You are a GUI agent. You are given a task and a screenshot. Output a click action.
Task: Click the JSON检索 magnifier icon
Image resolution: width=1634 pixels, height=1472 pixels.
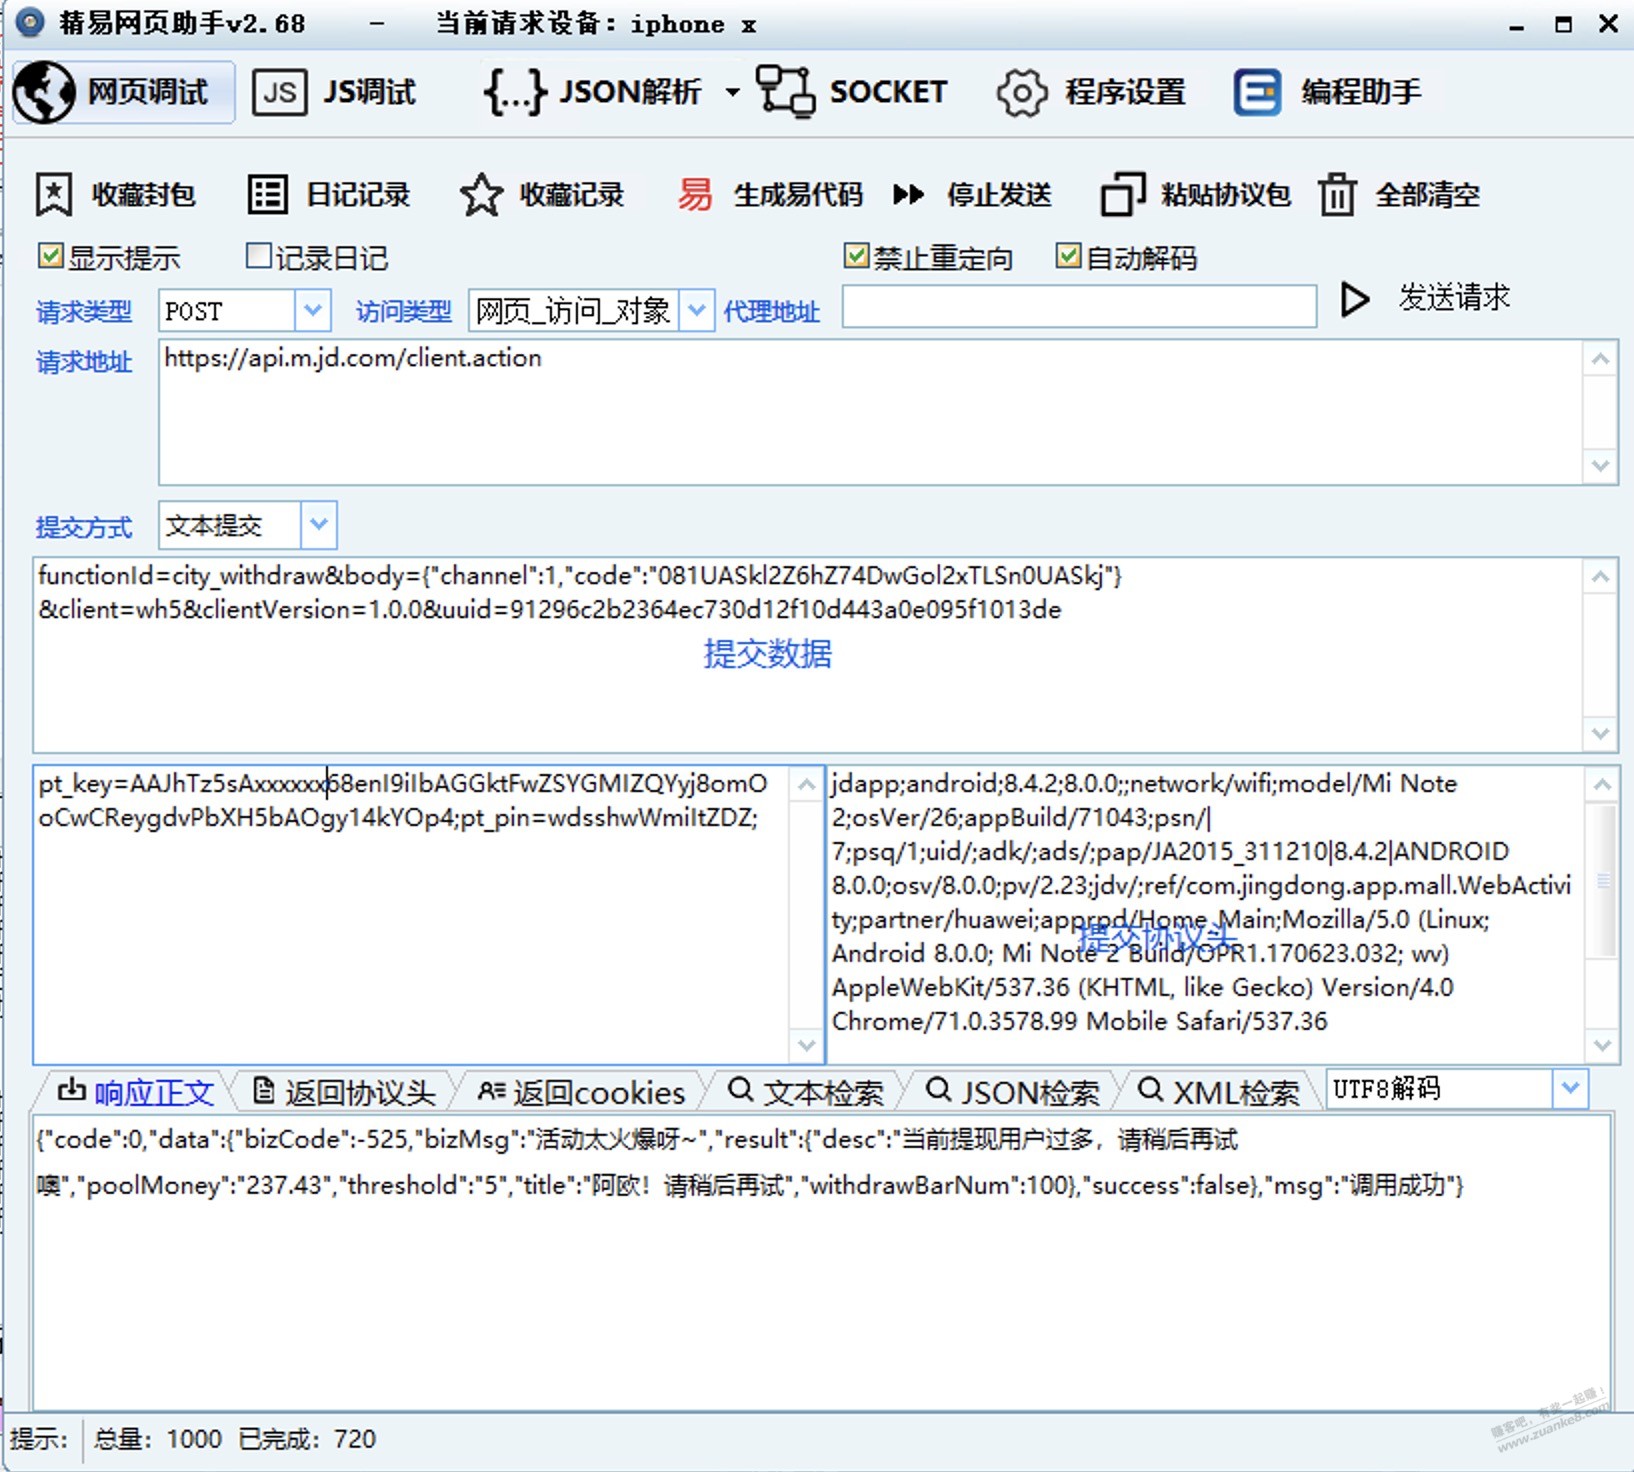pos(938,1089)
